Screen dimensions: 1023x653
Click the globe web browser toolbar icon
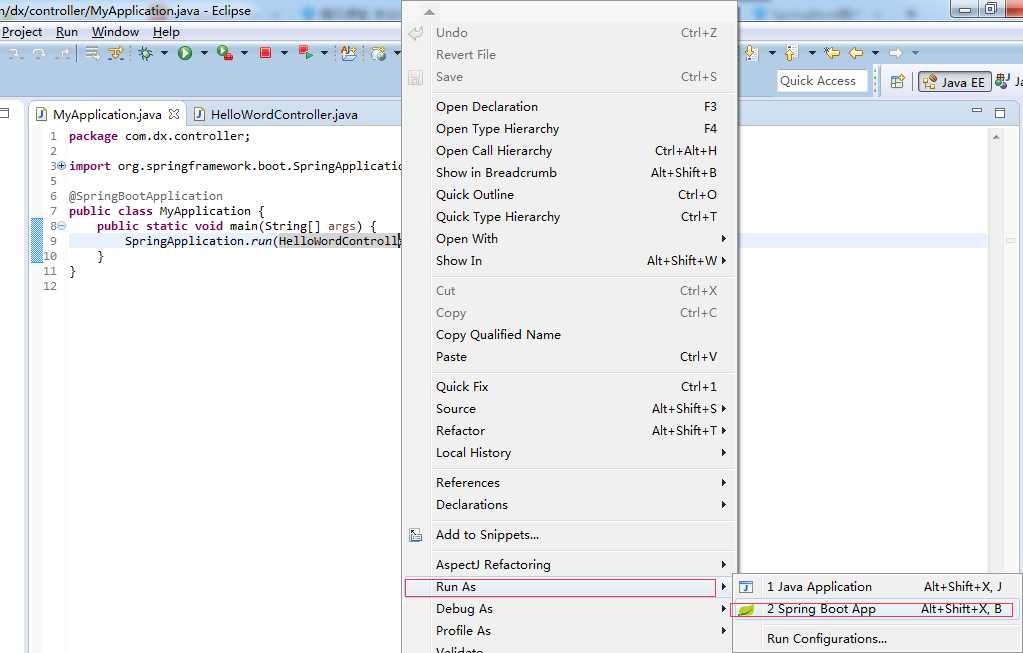(x=378, y=53)
